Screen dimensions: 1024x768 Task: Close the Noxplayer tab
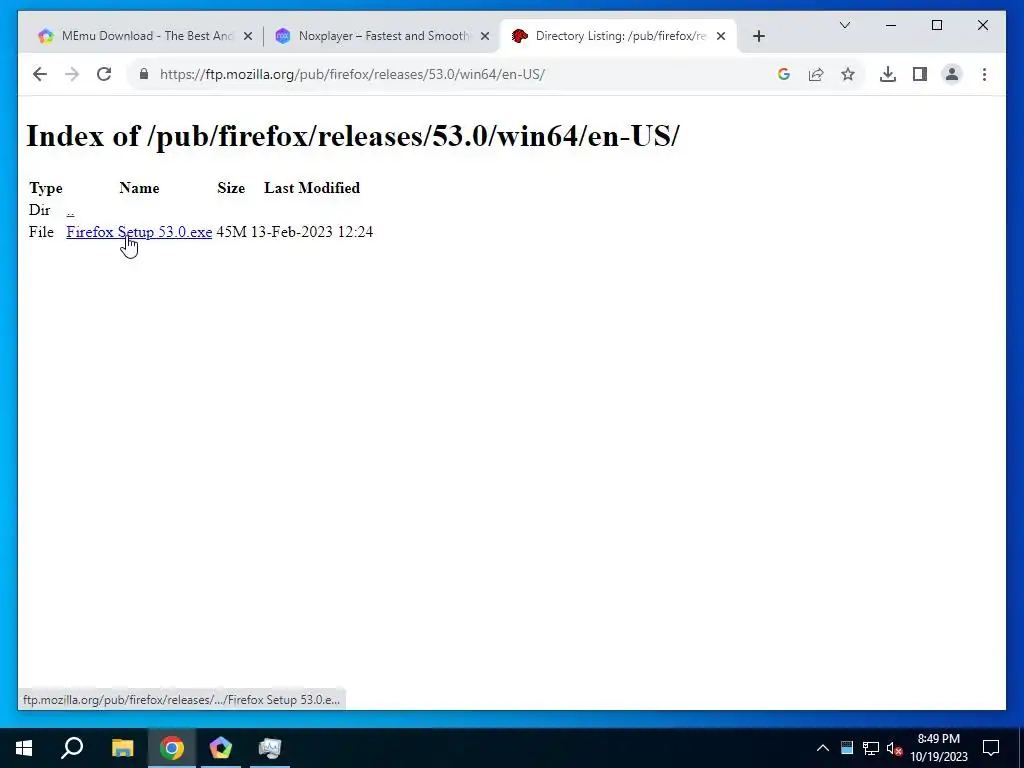(485, 37)
